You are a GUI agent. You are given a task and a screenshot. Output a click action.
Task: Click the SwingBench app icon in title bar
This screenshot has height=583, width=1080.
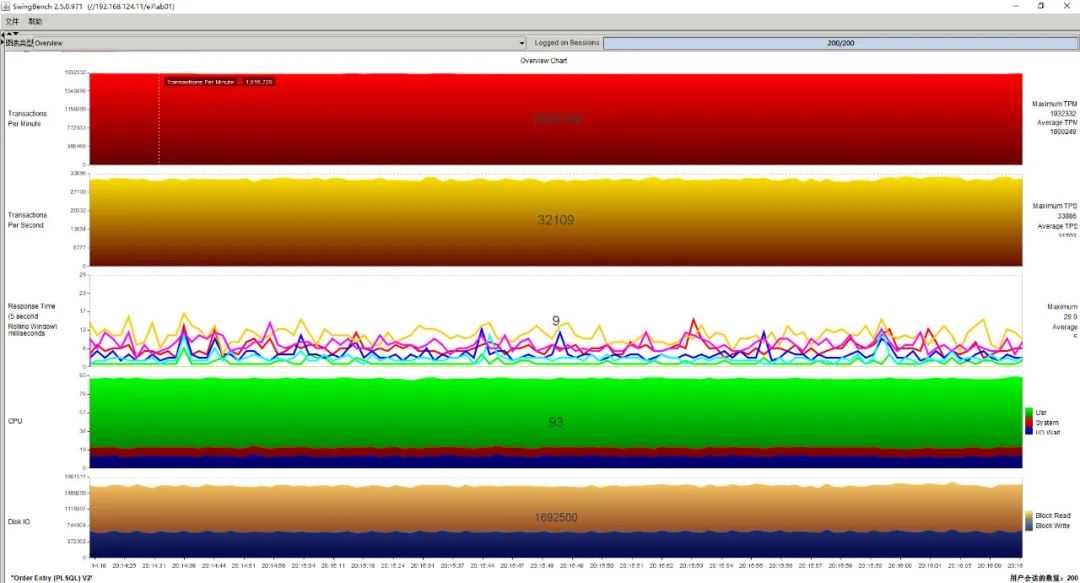tap(8, 6)
